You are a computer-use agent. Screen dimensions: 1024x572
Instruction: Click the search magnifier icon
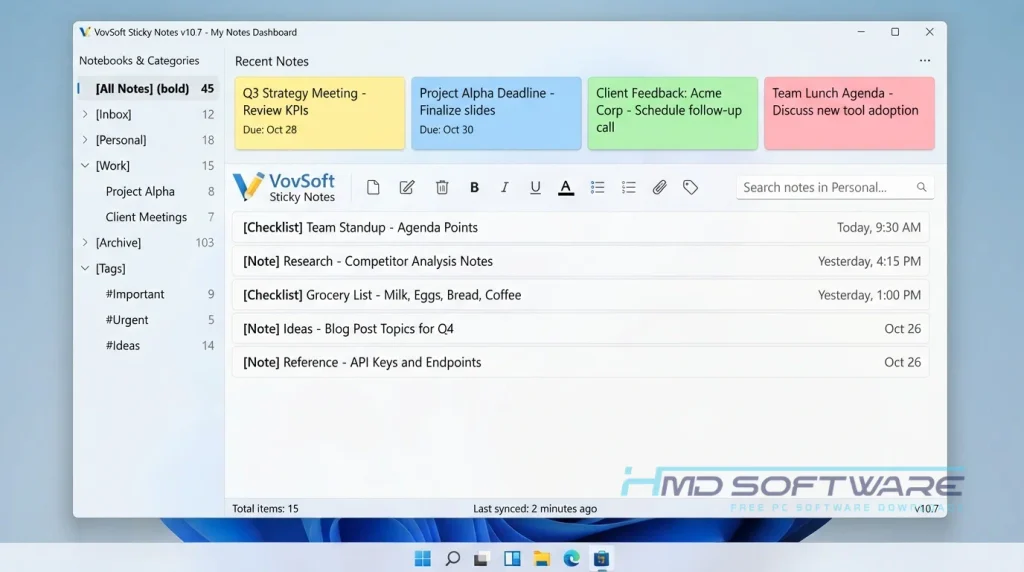point(921,187)
